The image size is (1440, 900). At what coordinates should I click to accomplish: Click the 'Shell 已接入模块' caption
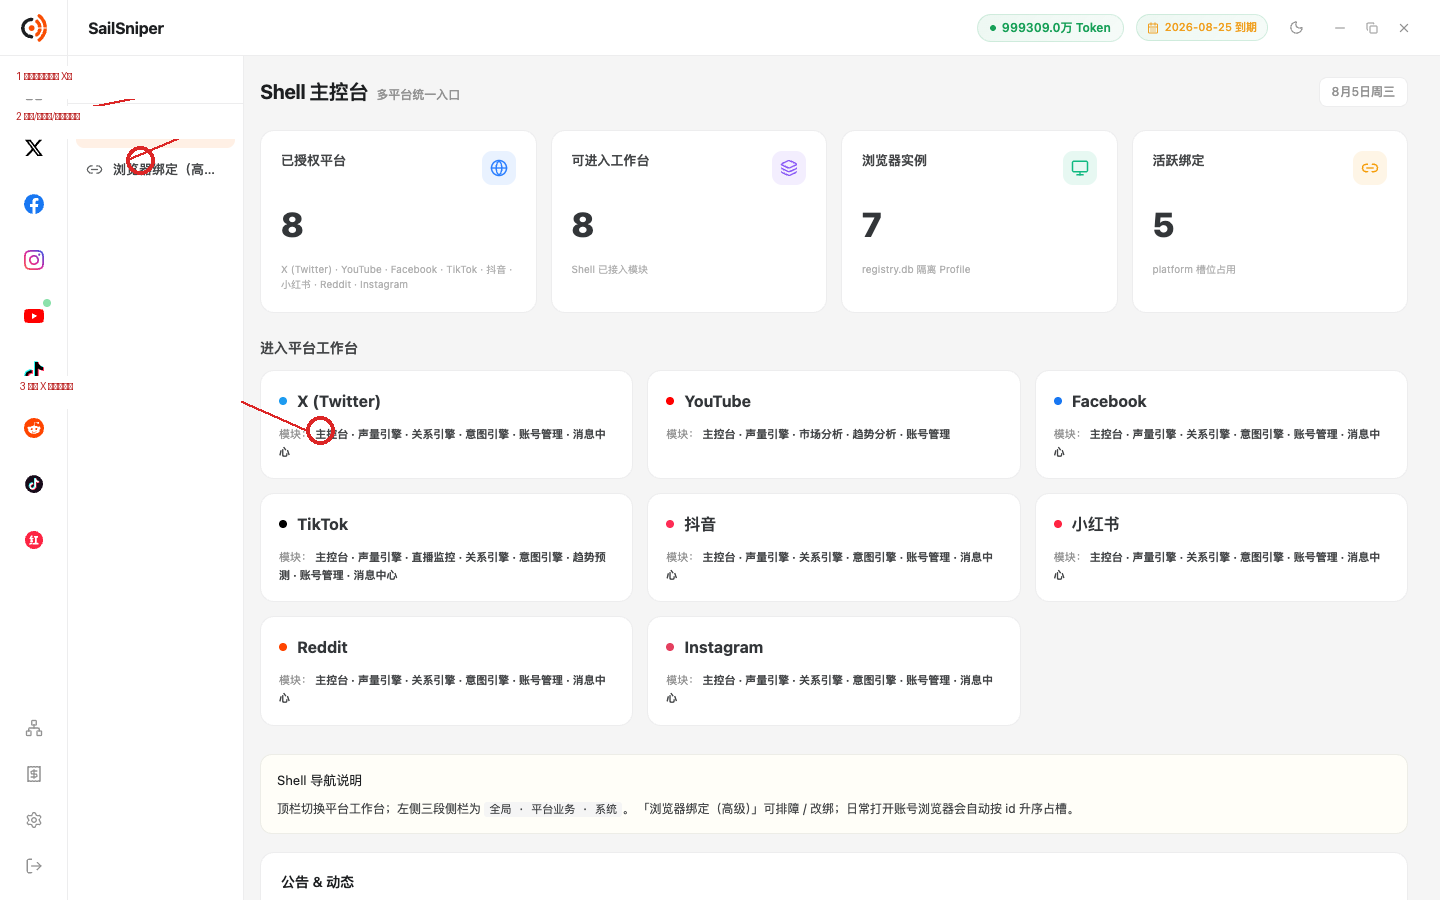(x=610, y=270)
